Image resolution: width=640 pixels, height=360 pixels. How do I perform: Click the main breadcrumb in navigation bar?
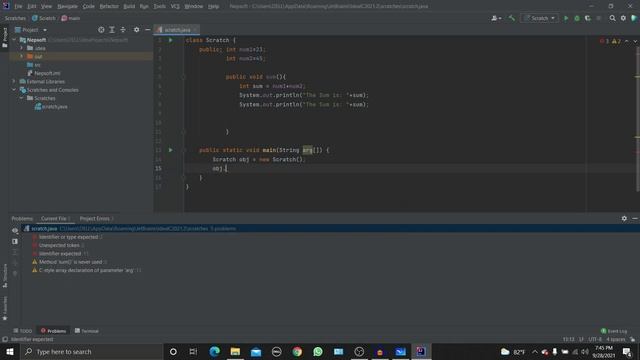pyautogui.click(x=71, y=18)
